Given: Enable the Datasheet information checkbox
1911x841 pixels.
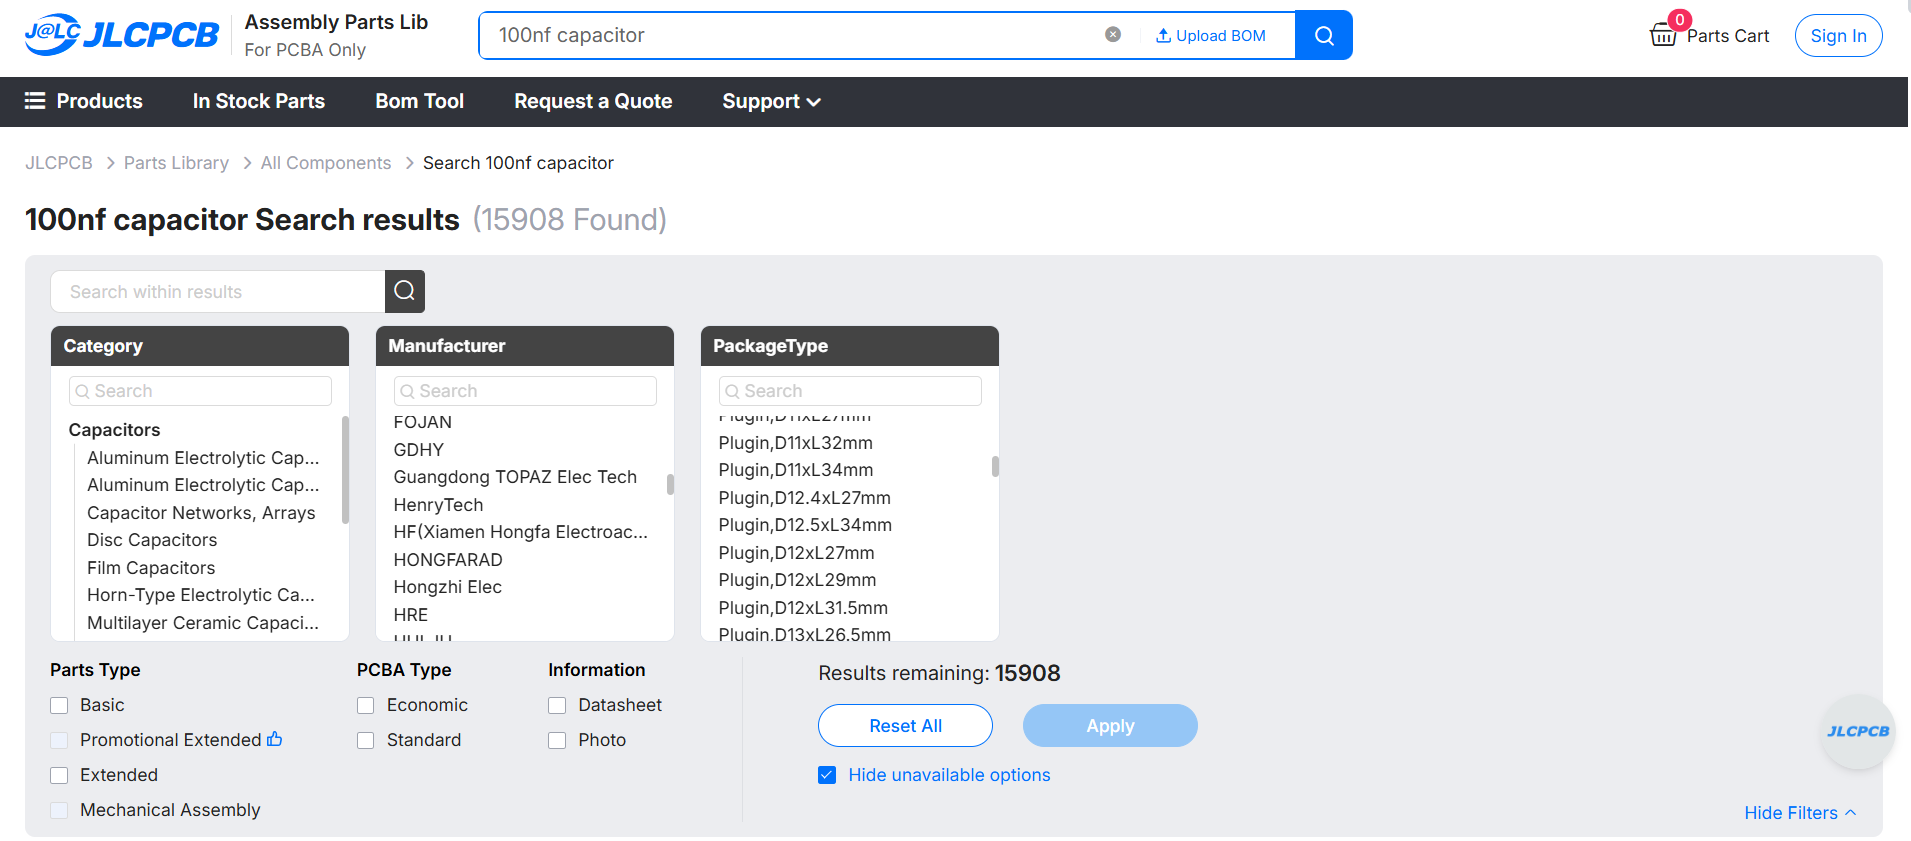Looking at the screenshot, I should point(557,705).
